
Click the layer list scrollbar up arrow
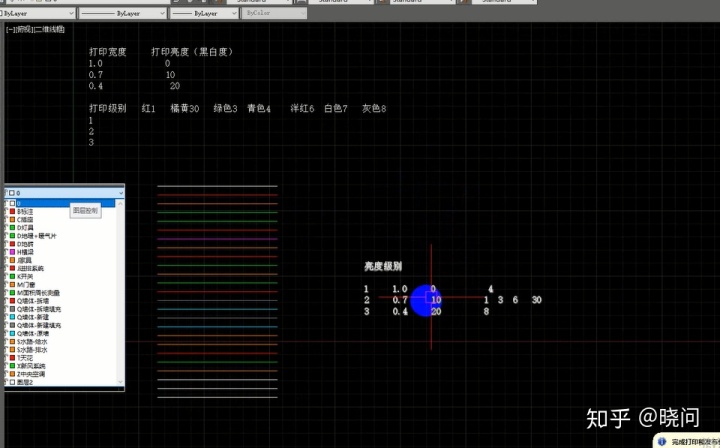120,203
